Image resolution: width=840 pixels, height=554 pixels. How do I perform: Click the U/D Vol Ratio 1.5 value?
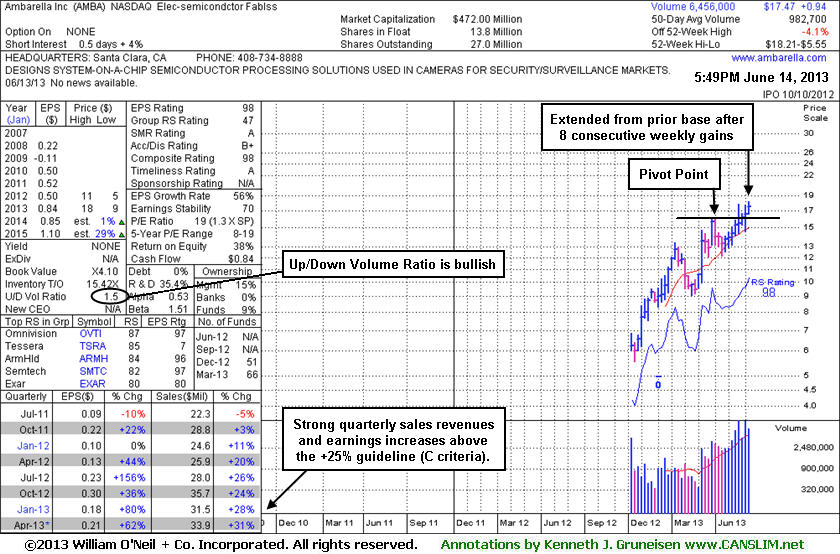(x=111, y=296)
